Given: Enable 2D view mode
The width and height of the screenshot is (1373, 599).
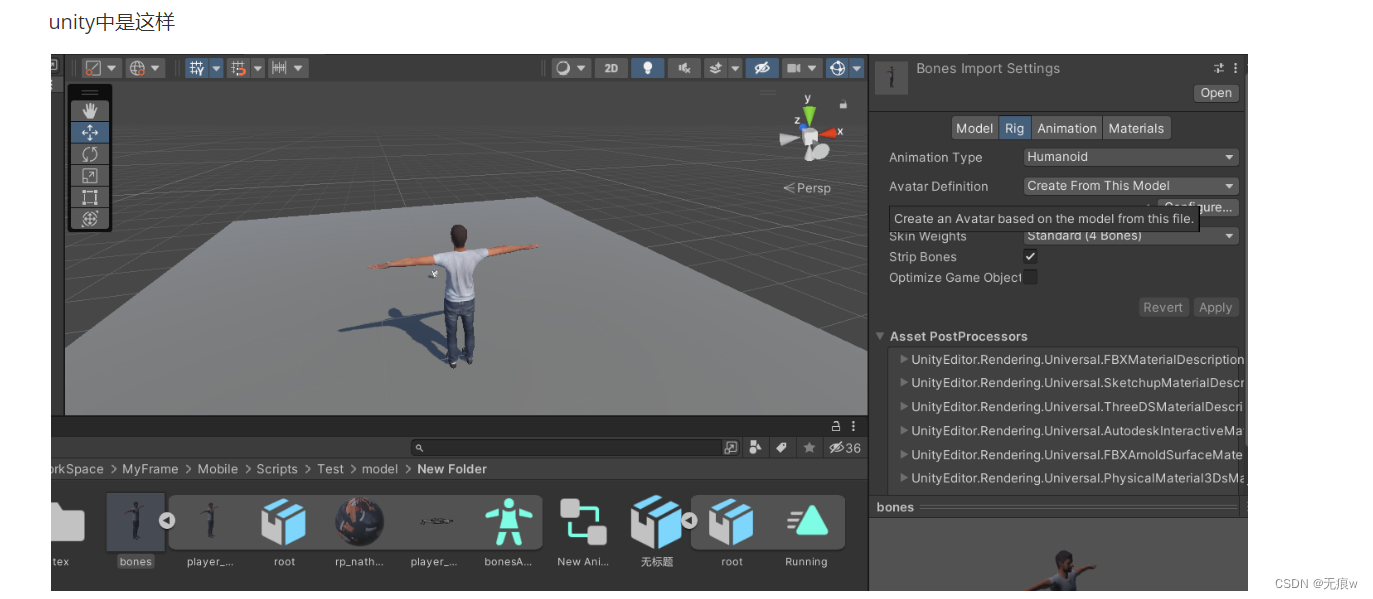Looking at the screenshot, I should pos(611,67).
